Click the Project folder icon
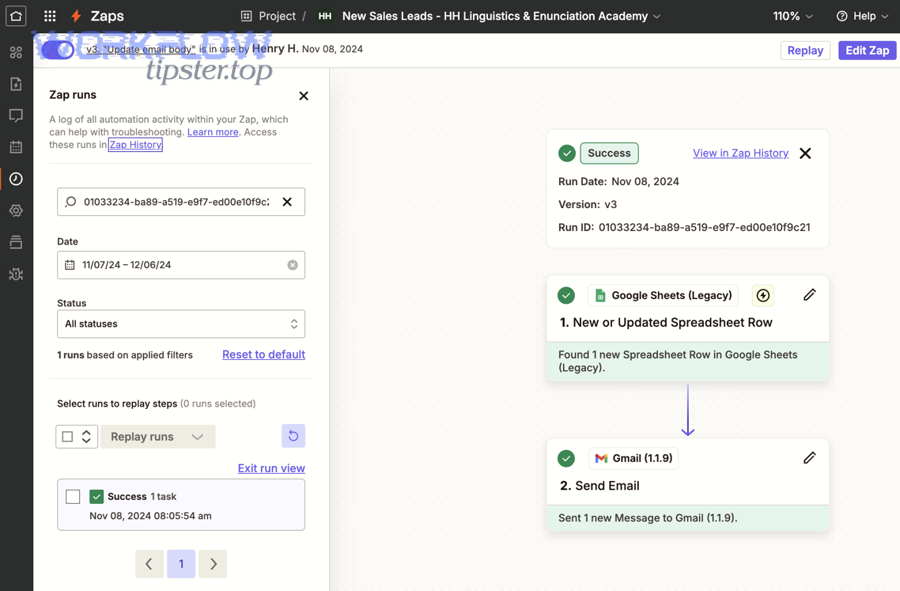The image size is (900, 591). click(x=246, y=16)
